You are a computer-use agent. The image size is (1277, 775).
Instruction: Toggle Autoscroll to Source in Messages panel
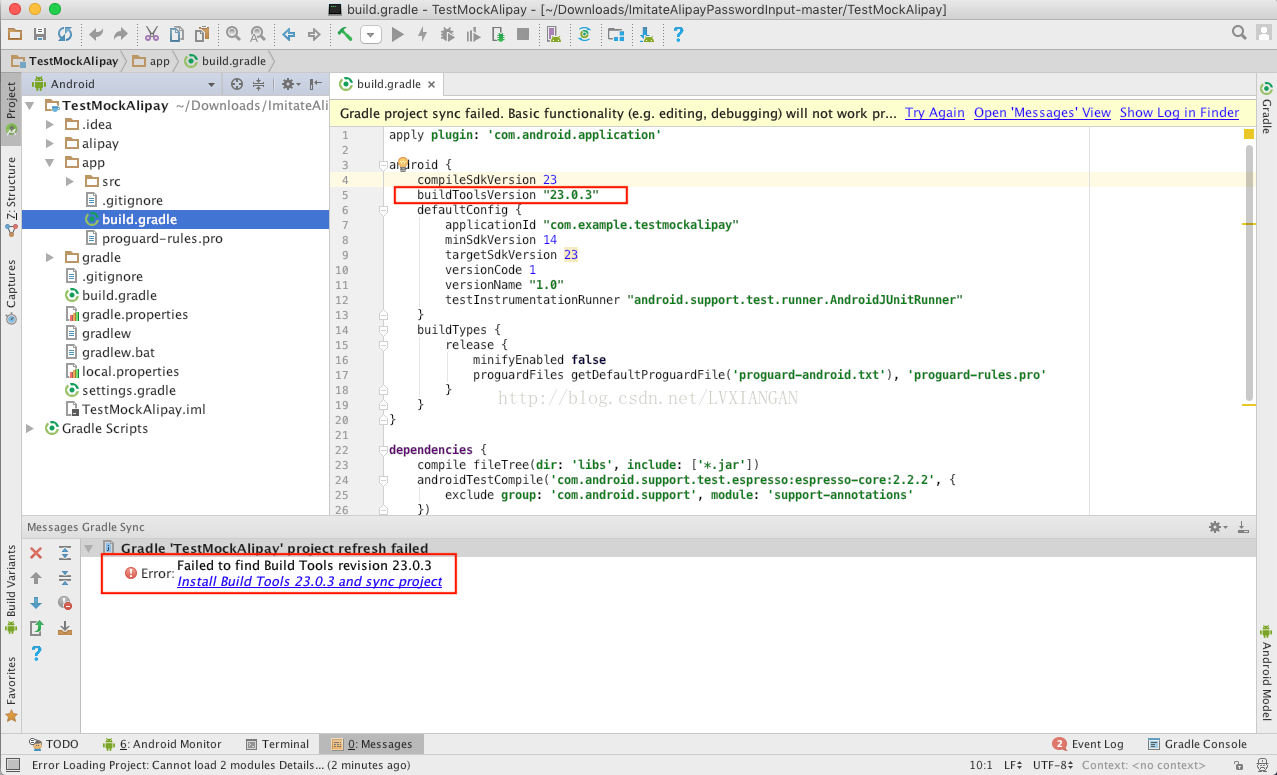(x=65, y=628)
